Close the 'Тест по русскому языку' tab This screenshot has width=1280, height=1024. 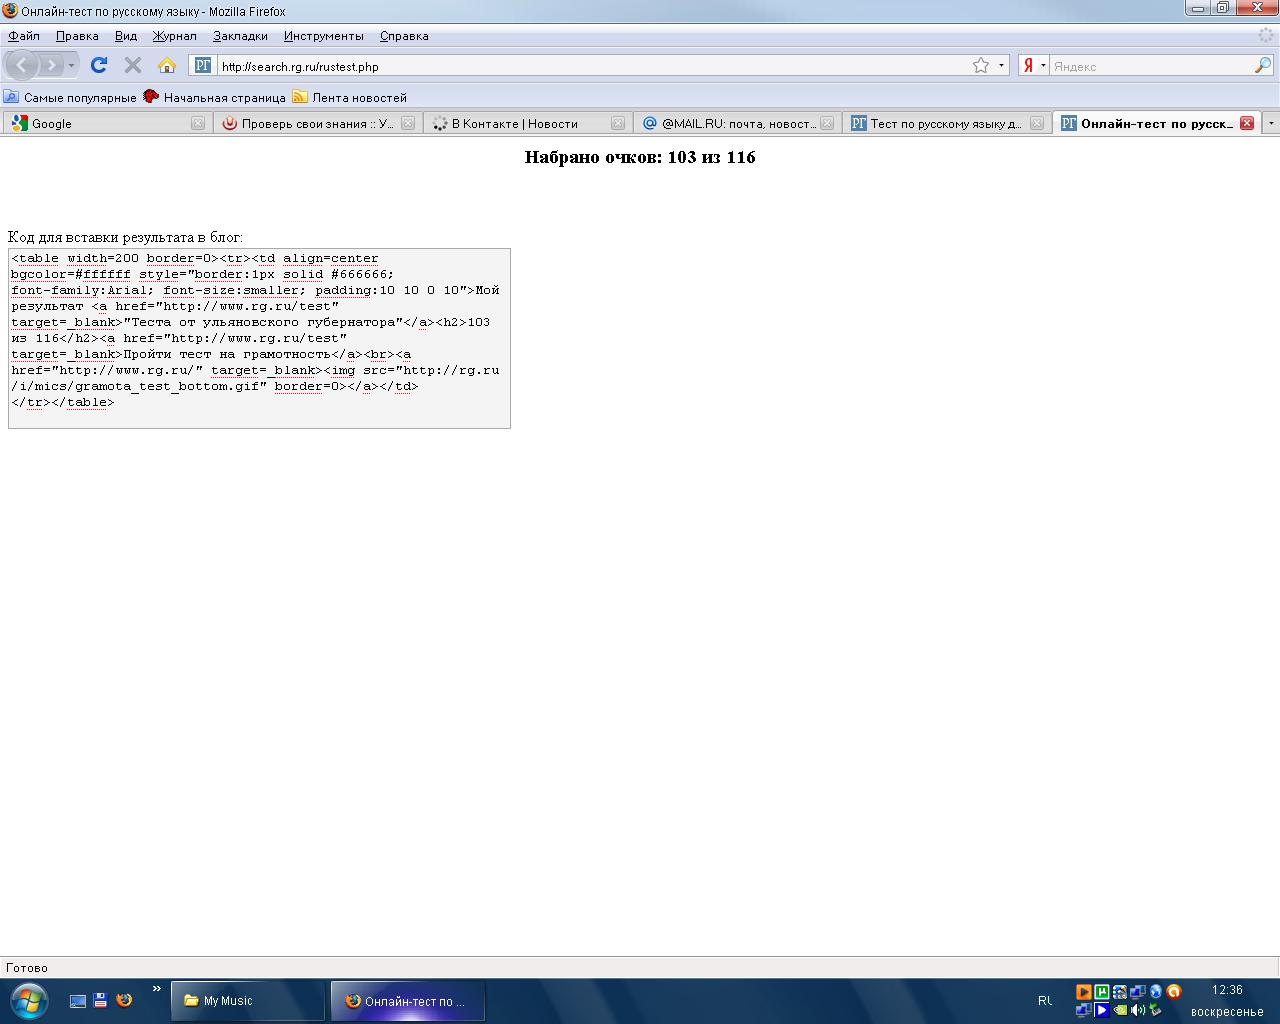1037,123
